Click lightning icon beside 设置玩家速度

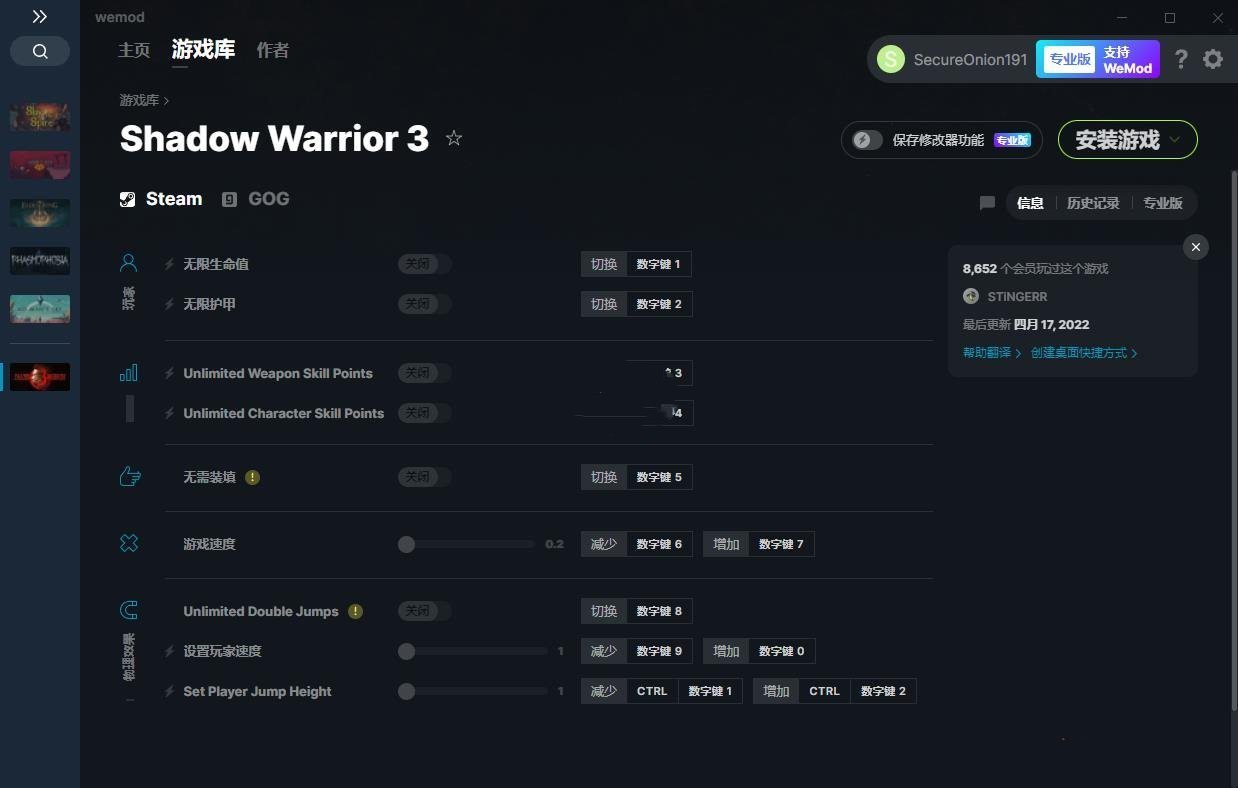169,651
